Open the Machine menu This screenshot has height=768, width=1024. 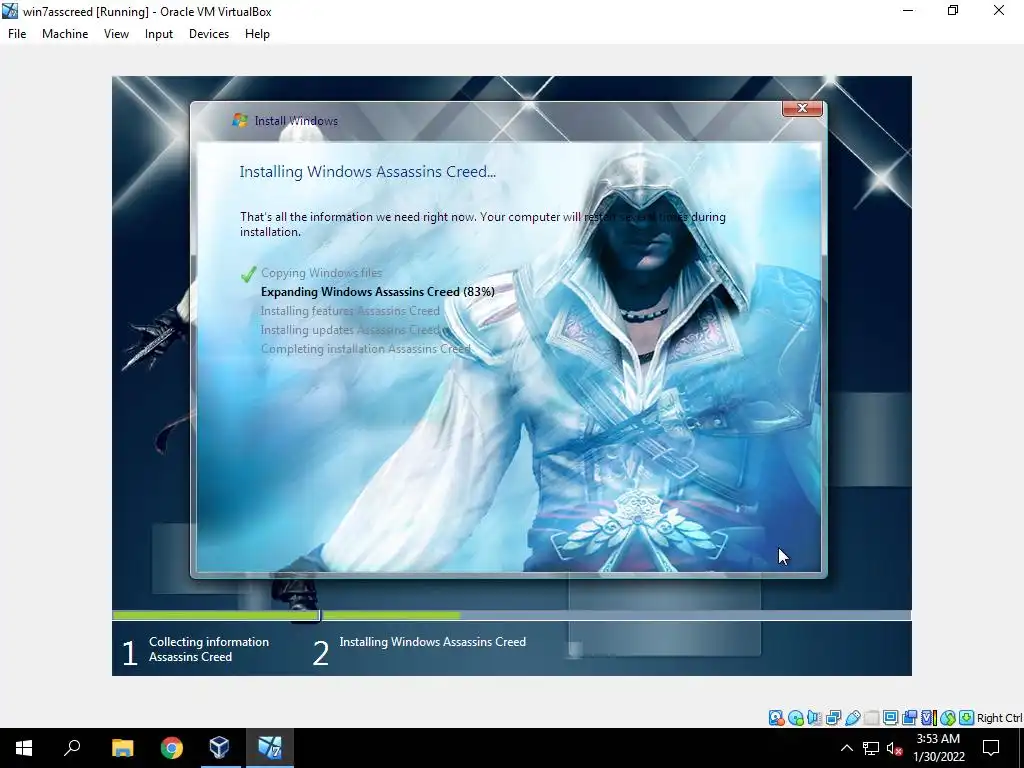tap(65, 34)
